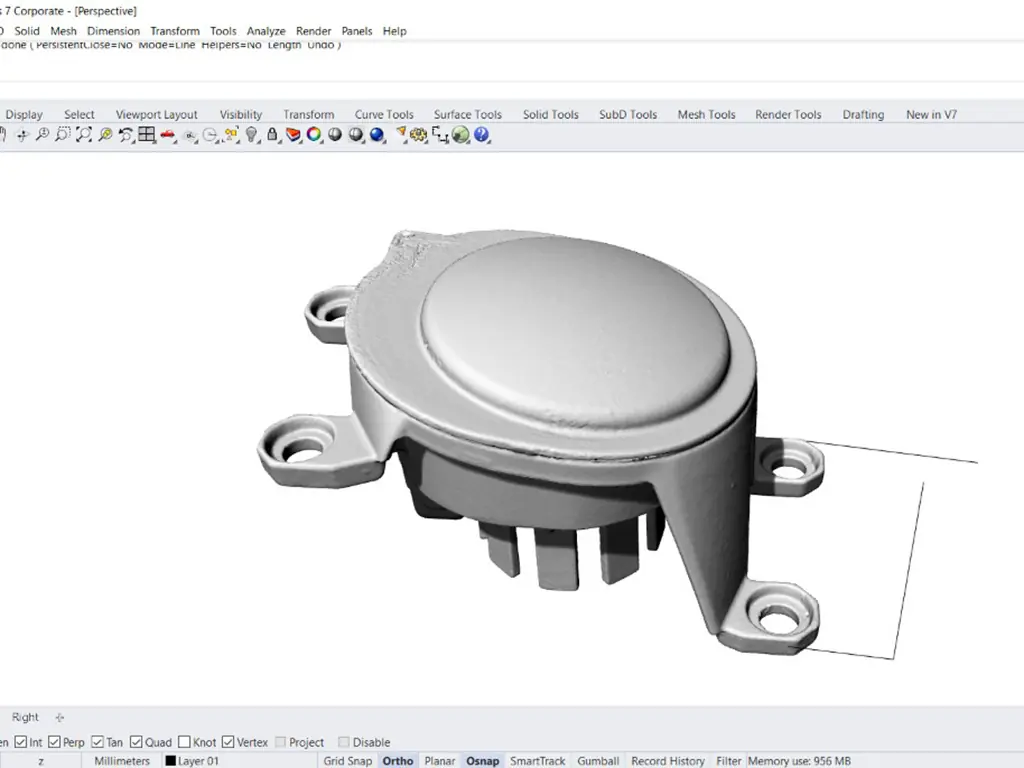Click the lock objects padlock icon
Image resolution: width=1024 pixels, height=768 pixels.
[273, 135]
